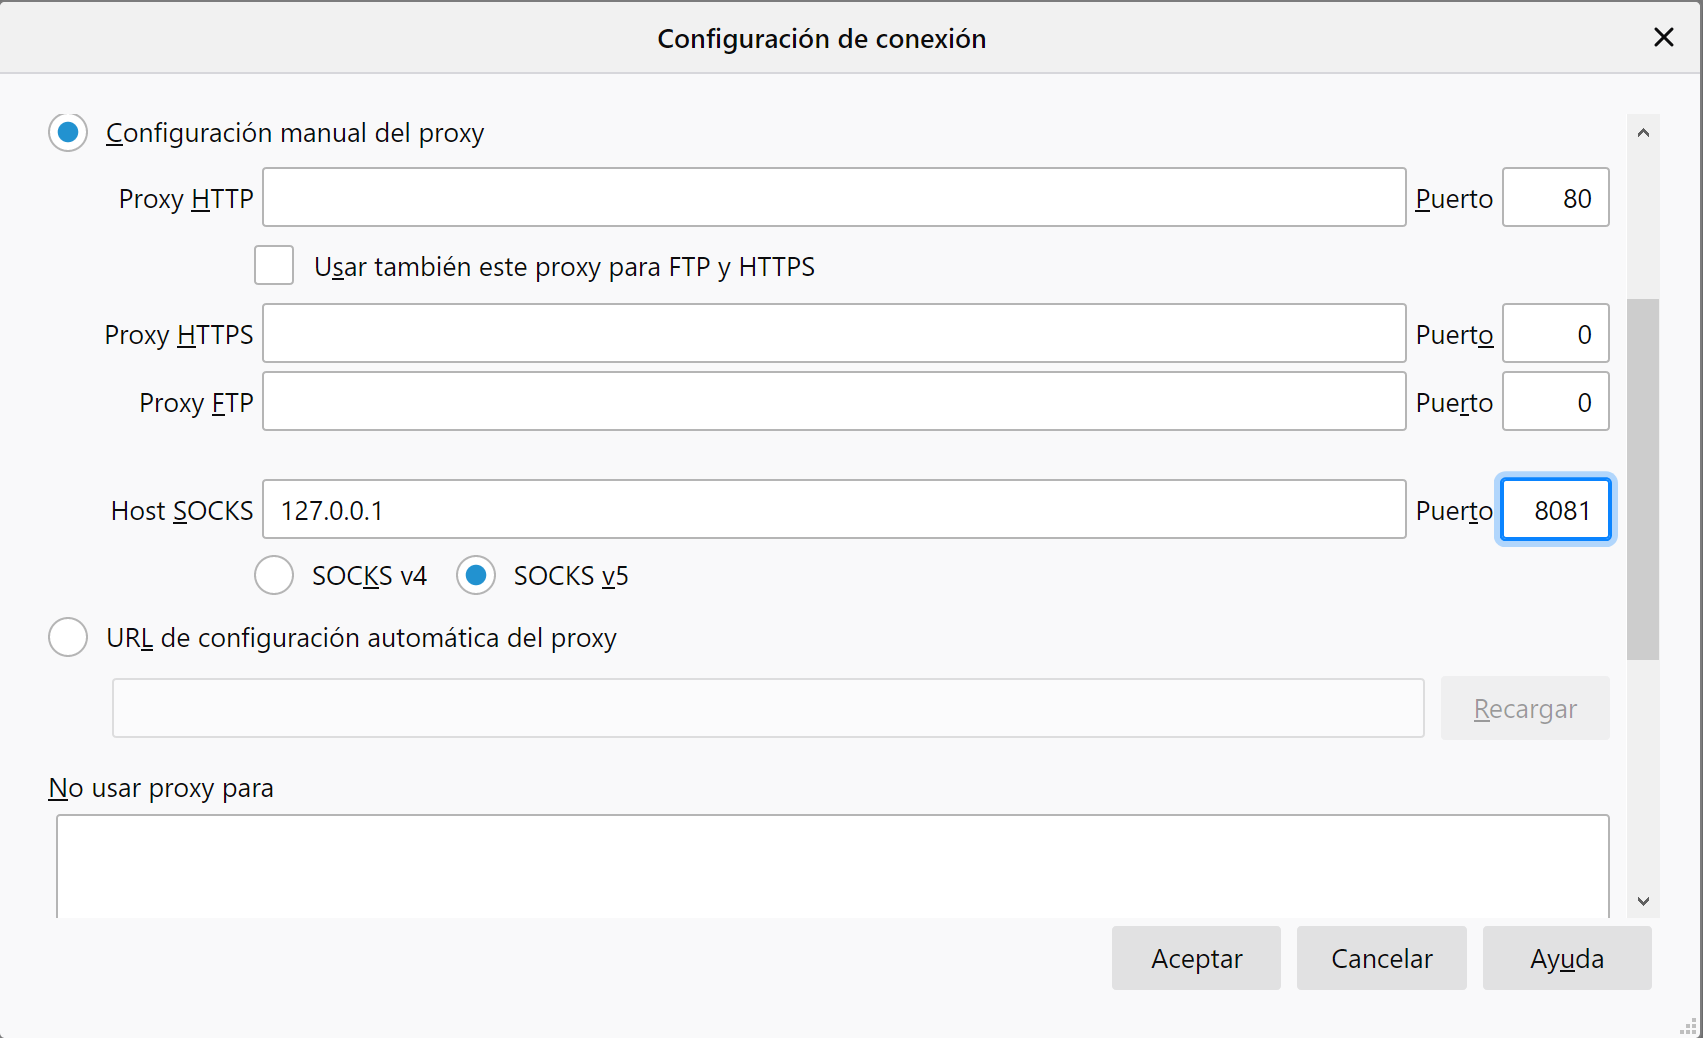Image resolution: width=1703 pixels, height=1038 pixels.
Task: Select SOCKS v5 radio button
Action: [x=476, y=576]
